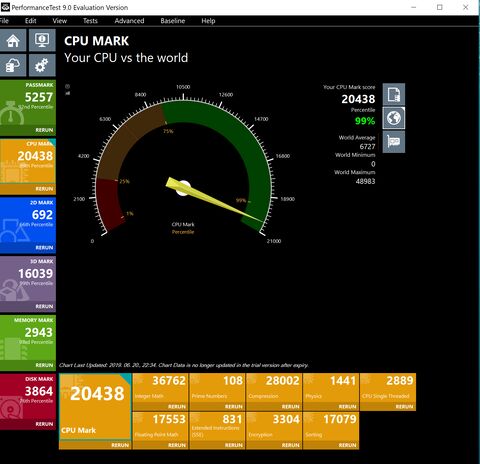Viewport: 480px width, 464px height.
Task: Select the PassMark 5257 score tile
Action: pos(28,103)
